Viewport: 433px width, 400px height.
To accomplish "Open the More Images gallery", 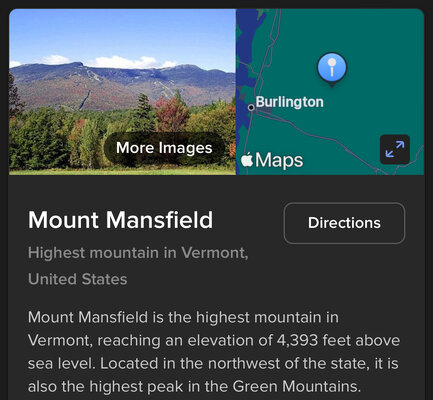I will pos(164,148).
